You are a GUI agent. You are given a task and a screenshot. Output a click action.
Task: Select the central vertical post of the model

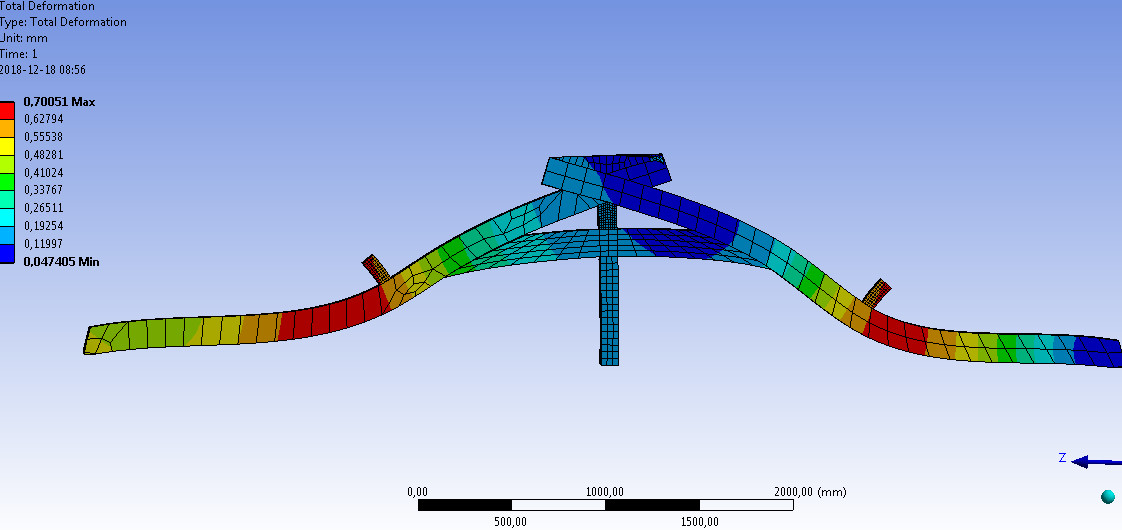pos(609,310)
